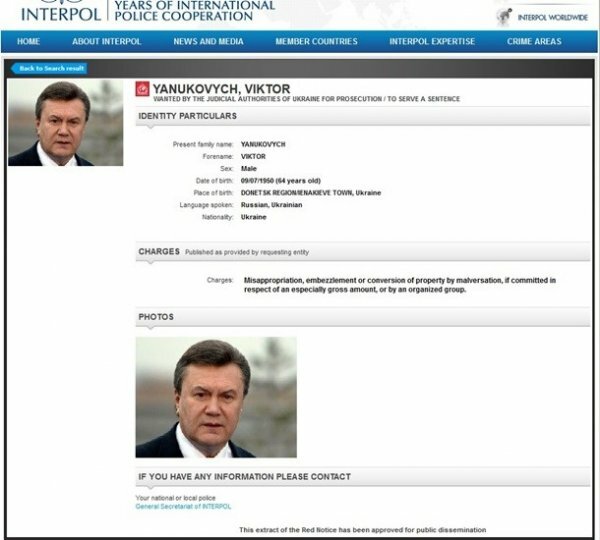Click the INTERPOL WORLDWIDE link

tap(553, 17)
